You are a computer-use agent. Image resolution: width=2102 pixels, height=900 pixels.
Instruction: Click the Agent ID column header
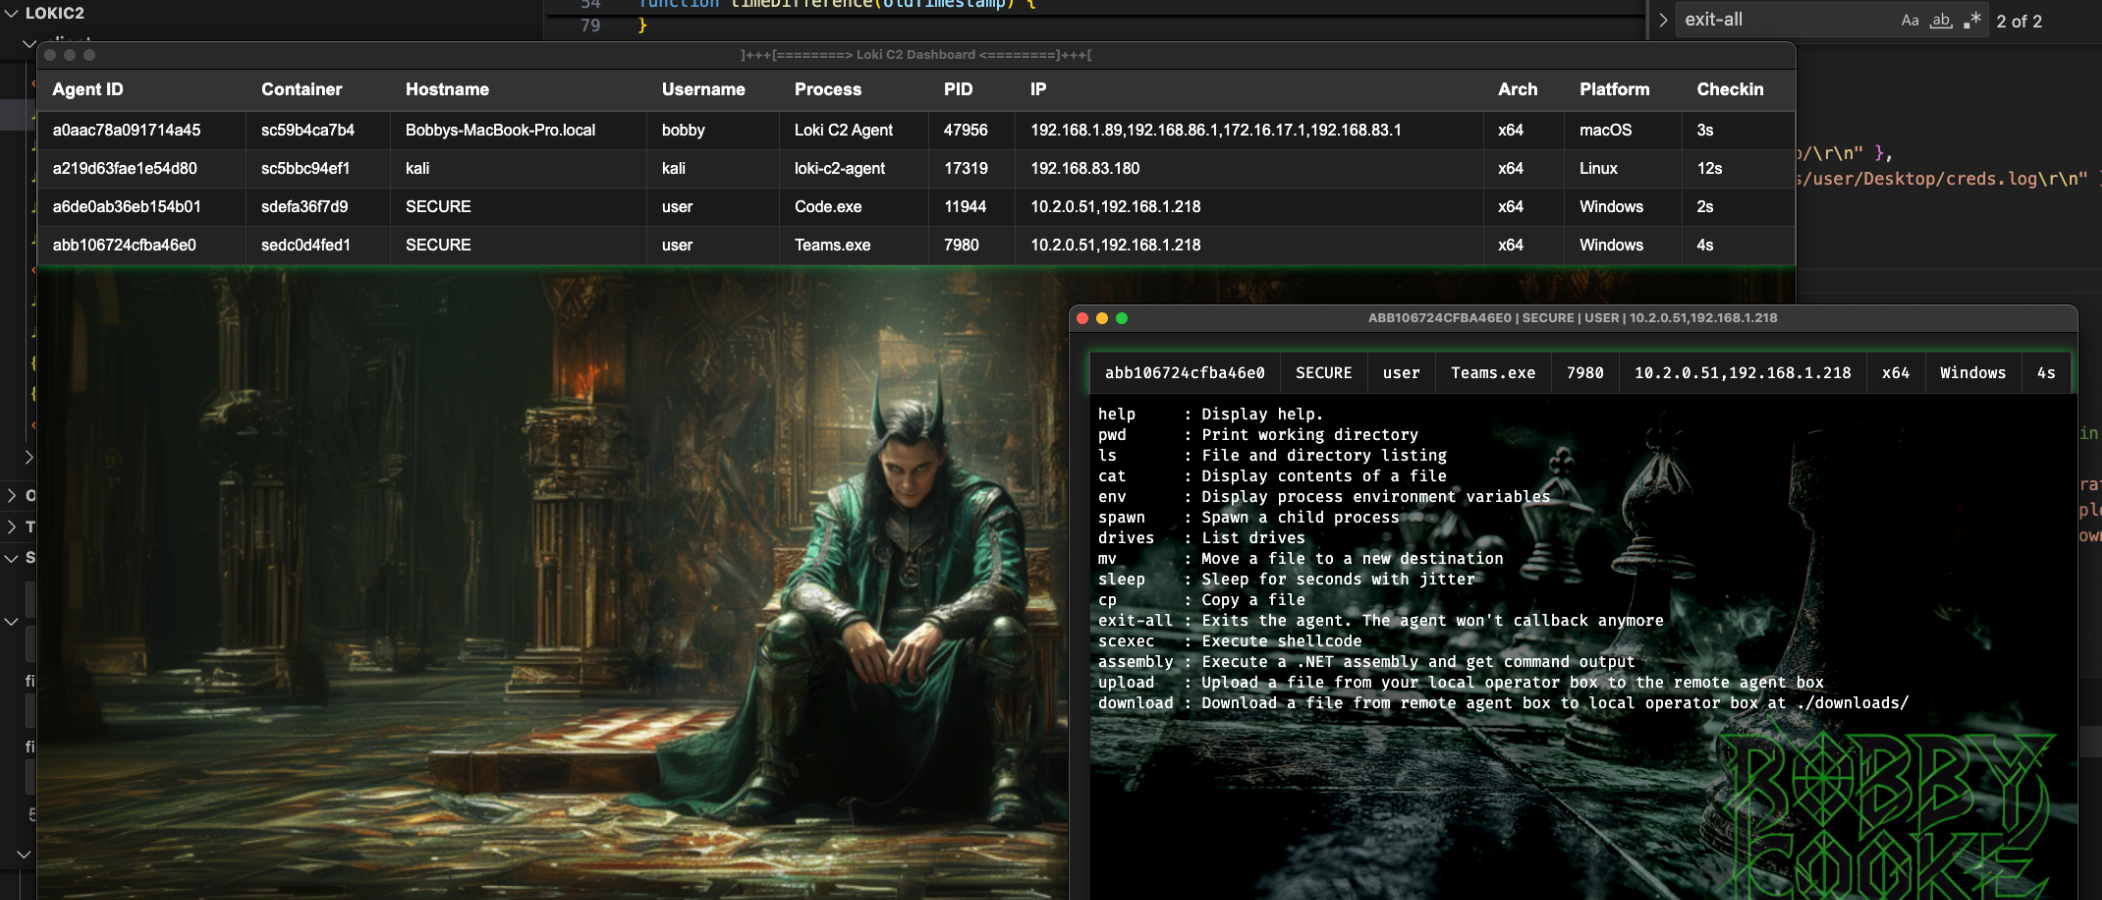[x=88, y=89]
